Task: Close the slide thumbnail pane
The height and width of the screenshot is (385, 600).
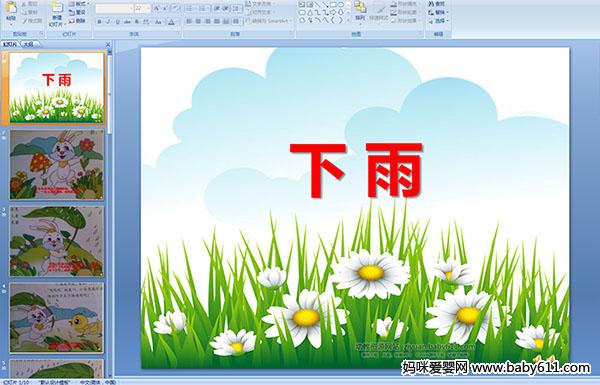Action: click(108, 44)
